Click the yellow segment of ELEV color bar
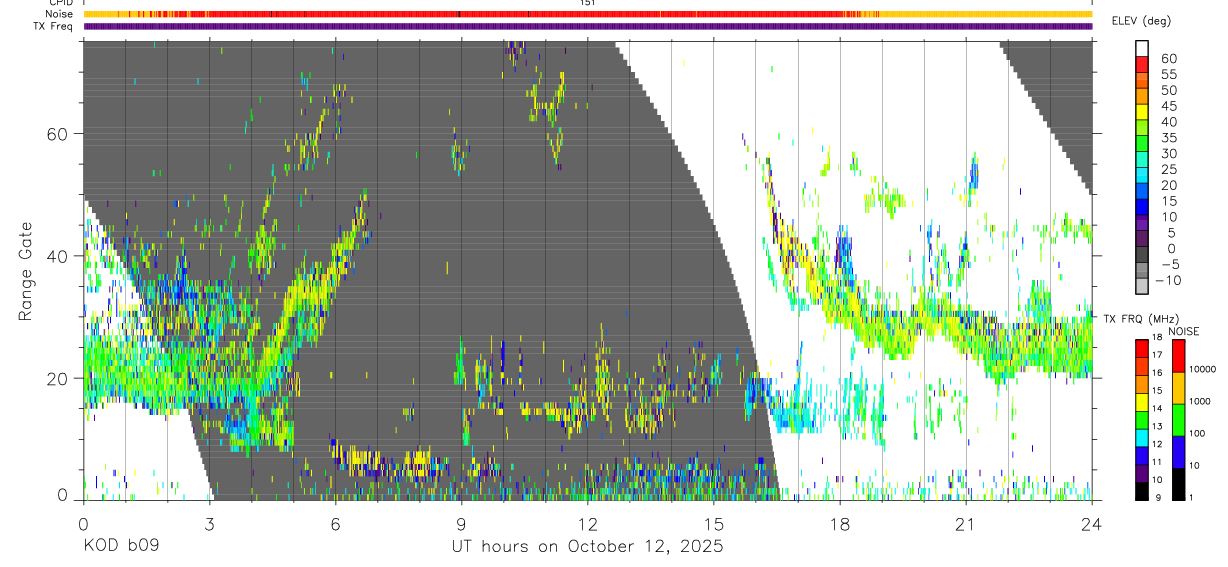The width and height of the screenshot is (1228, 567). point(1142,113)
